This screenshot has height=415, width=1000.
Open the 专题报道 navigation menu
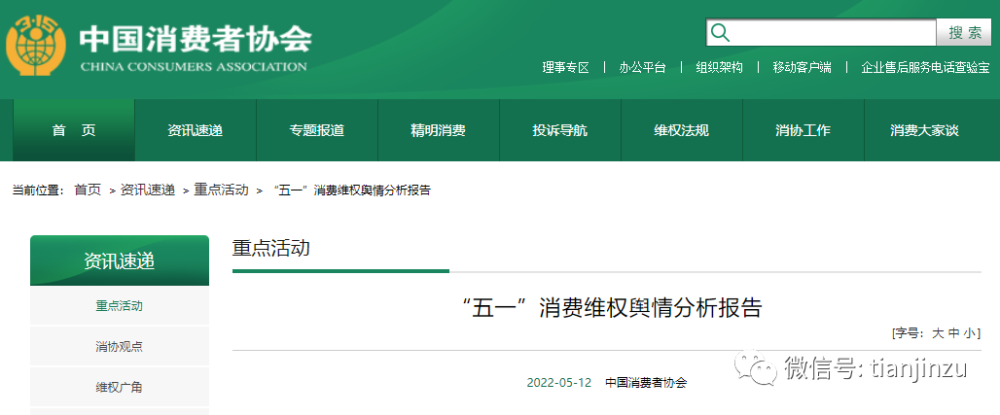(x=317, y=130)
